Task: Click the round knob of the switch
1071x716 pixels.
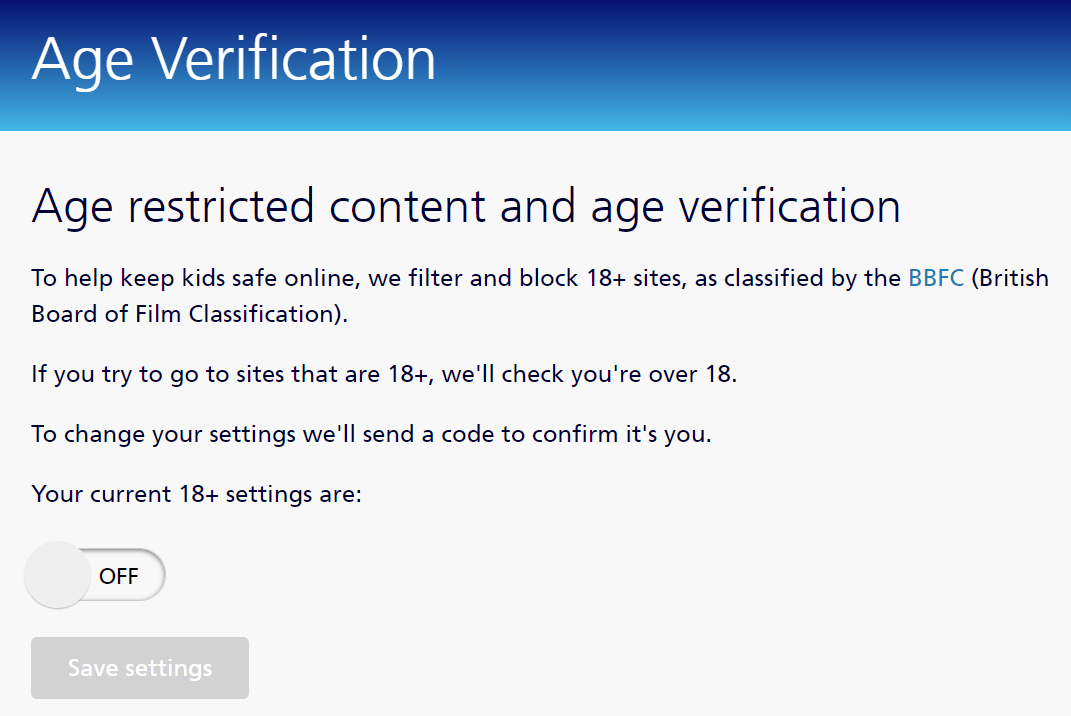Action: (57, 575)
